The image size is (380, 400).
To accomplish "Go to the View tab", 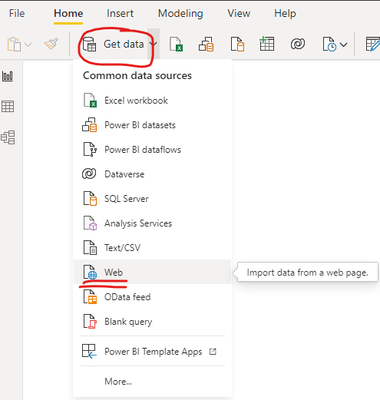I will pos(239,13).
